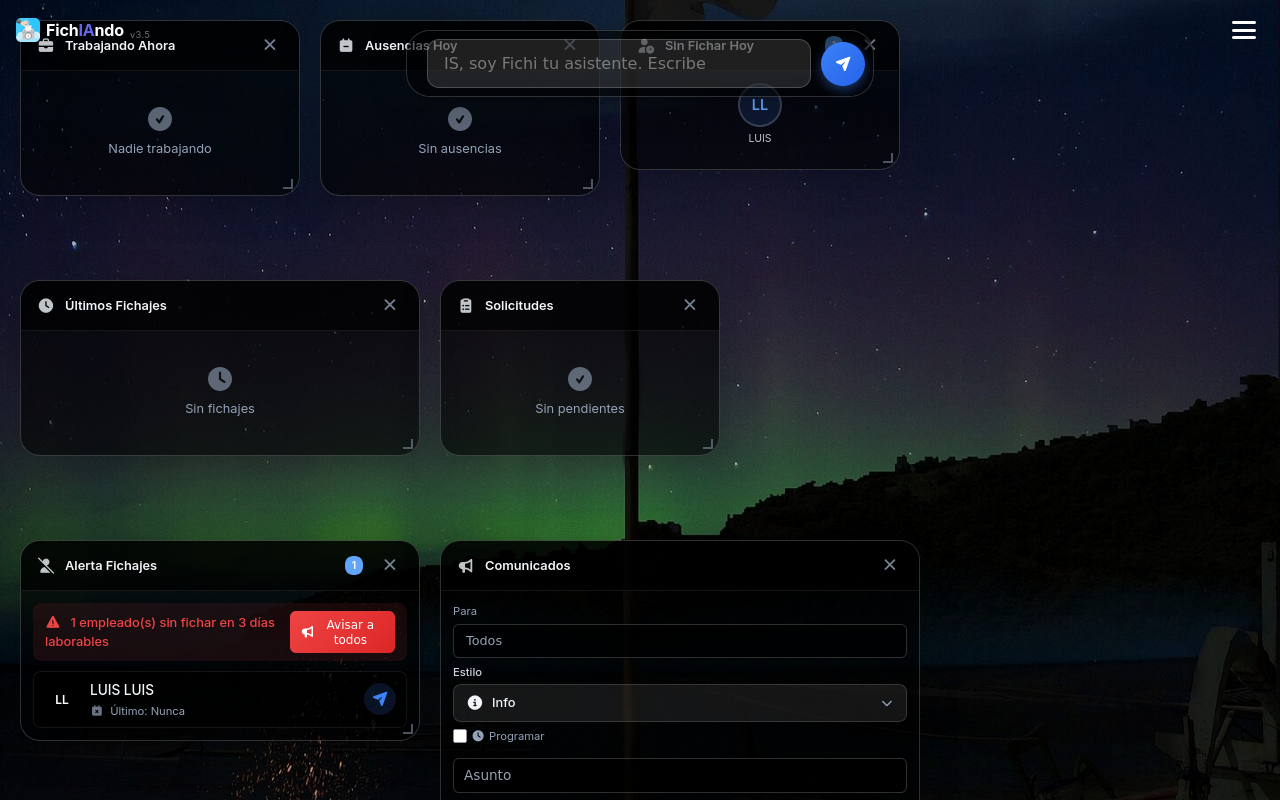Close the Solicitudes widget
The width and height of the screenshot is (1280, 800).
pyautogui.click(x=690, y=305)
